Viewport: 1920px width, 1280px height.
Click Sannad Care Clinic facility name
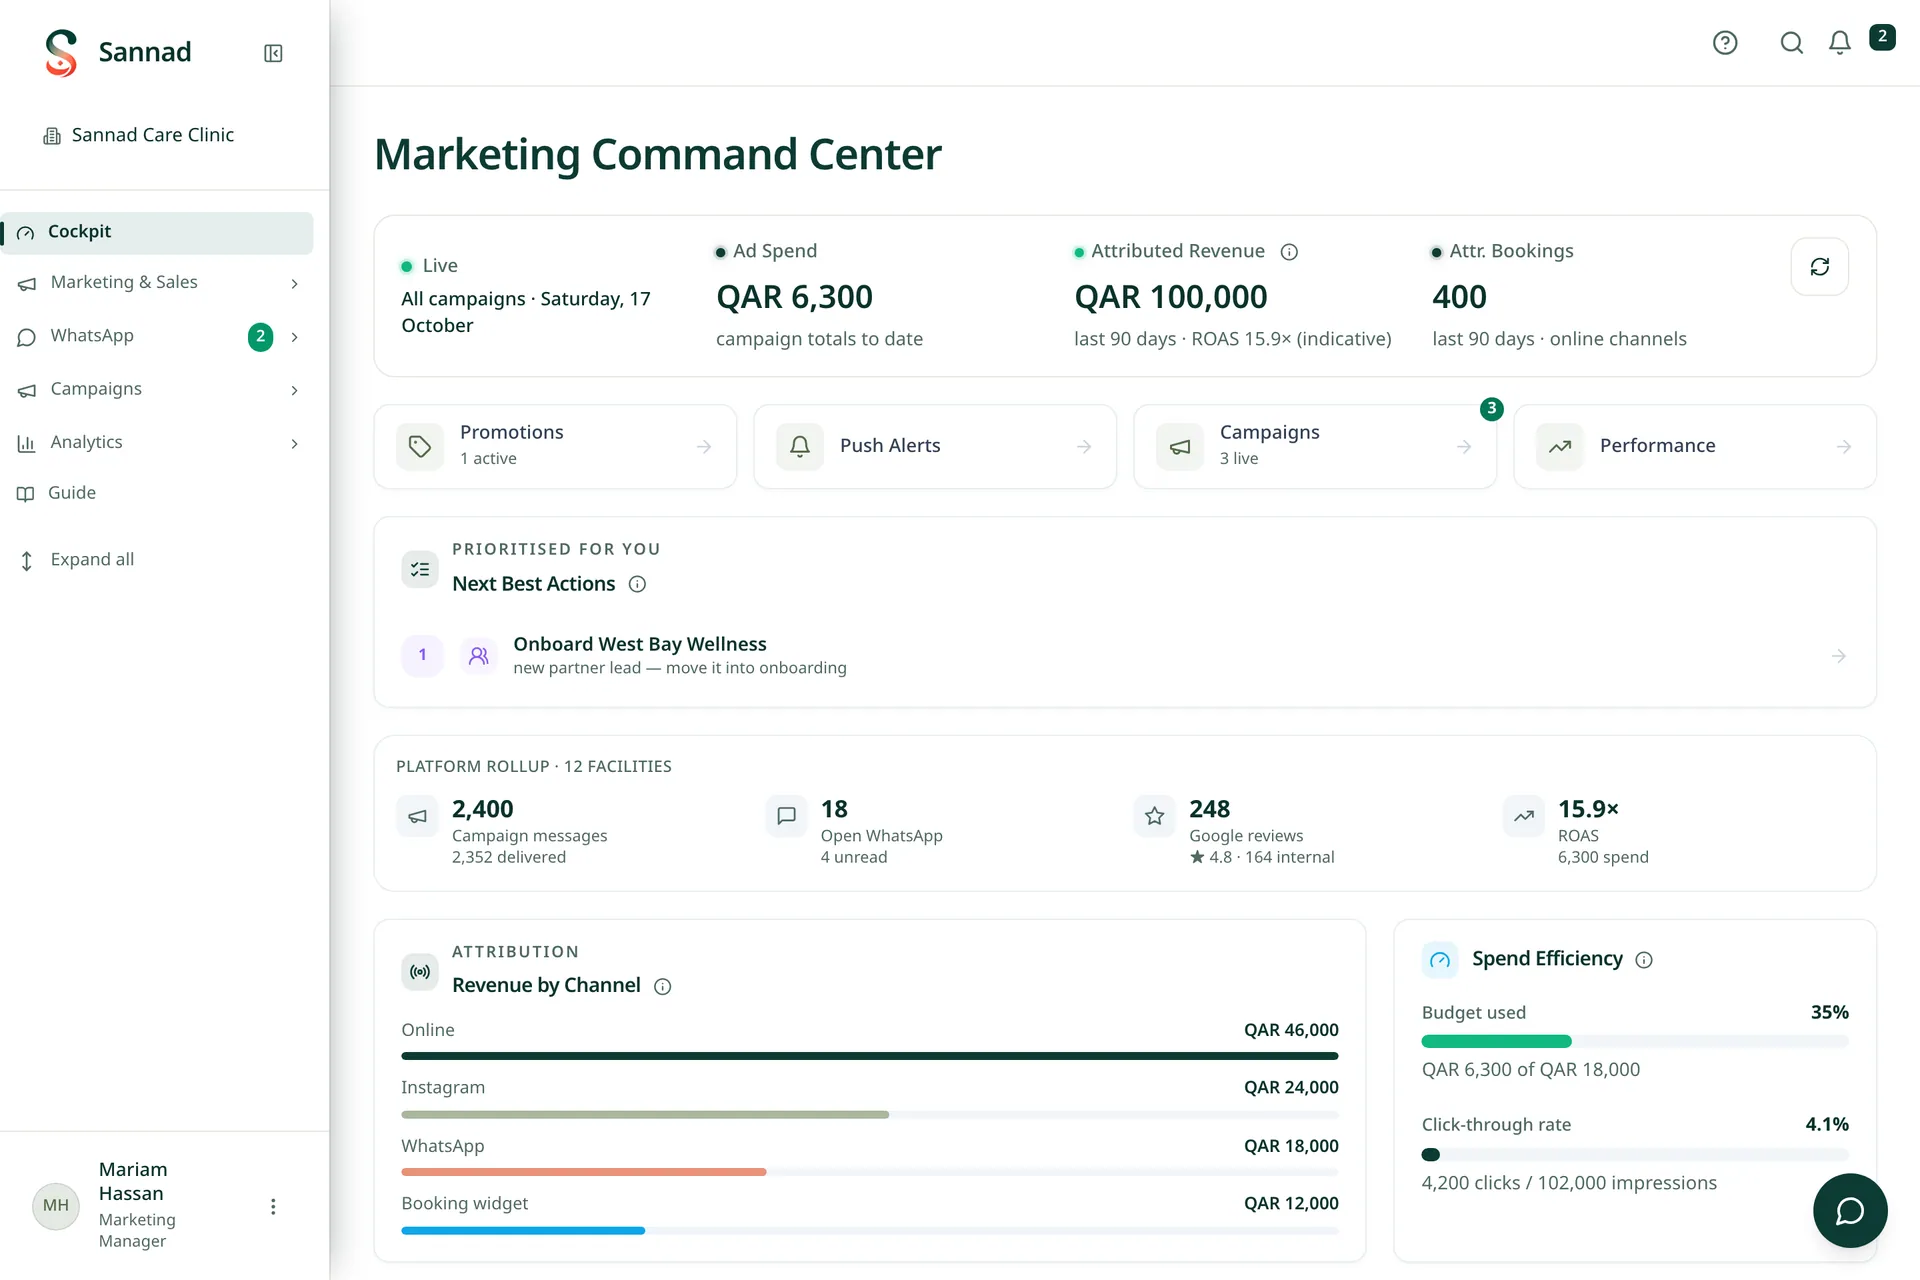[153, 135]
